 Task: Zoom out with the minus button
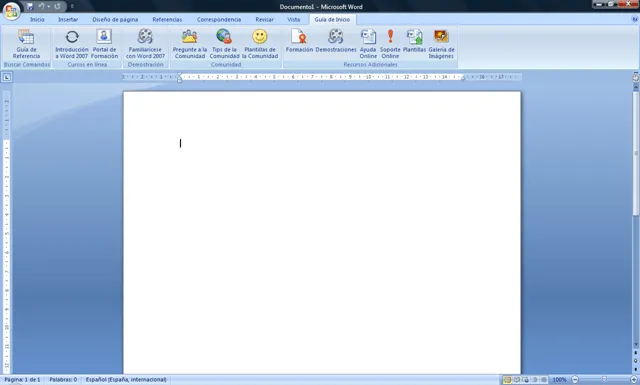pyautogui.click(x=575, y=380)
